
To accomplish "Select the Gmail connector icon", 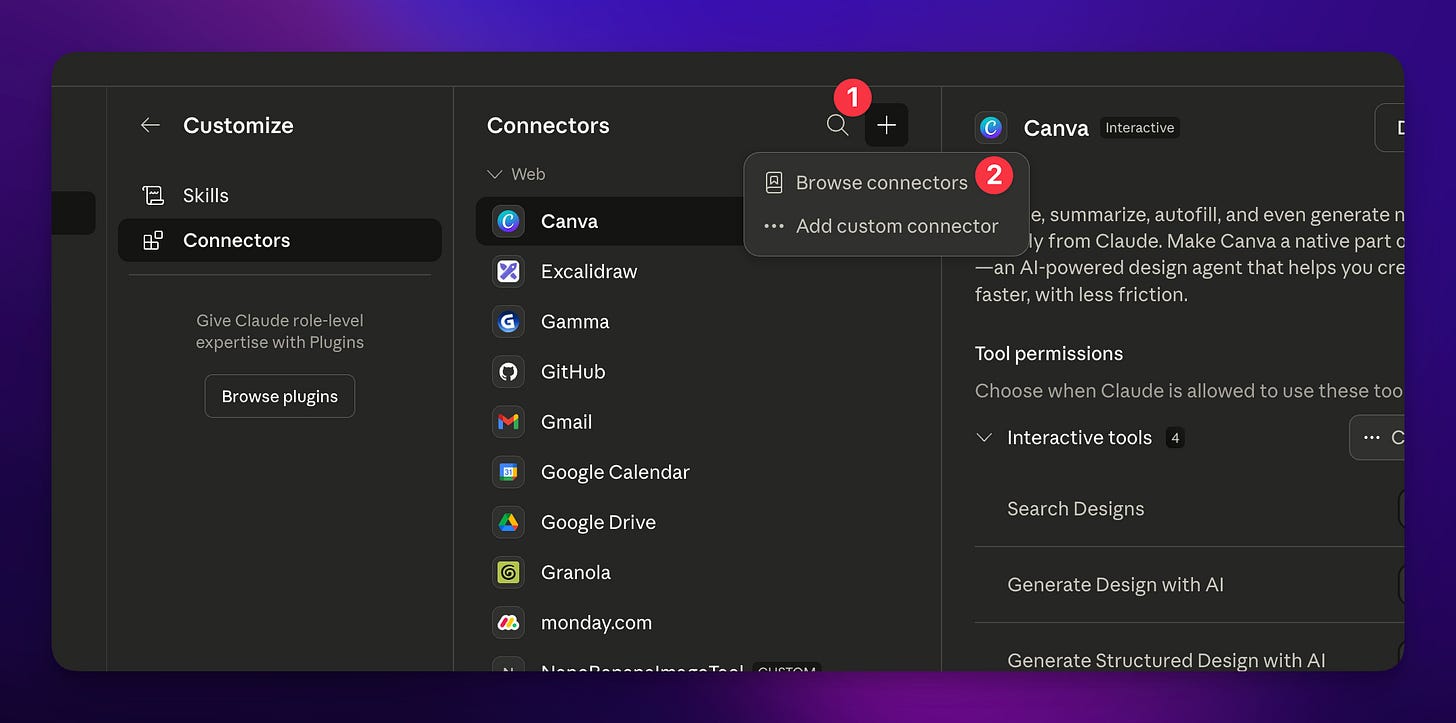I will click(509, 421).
